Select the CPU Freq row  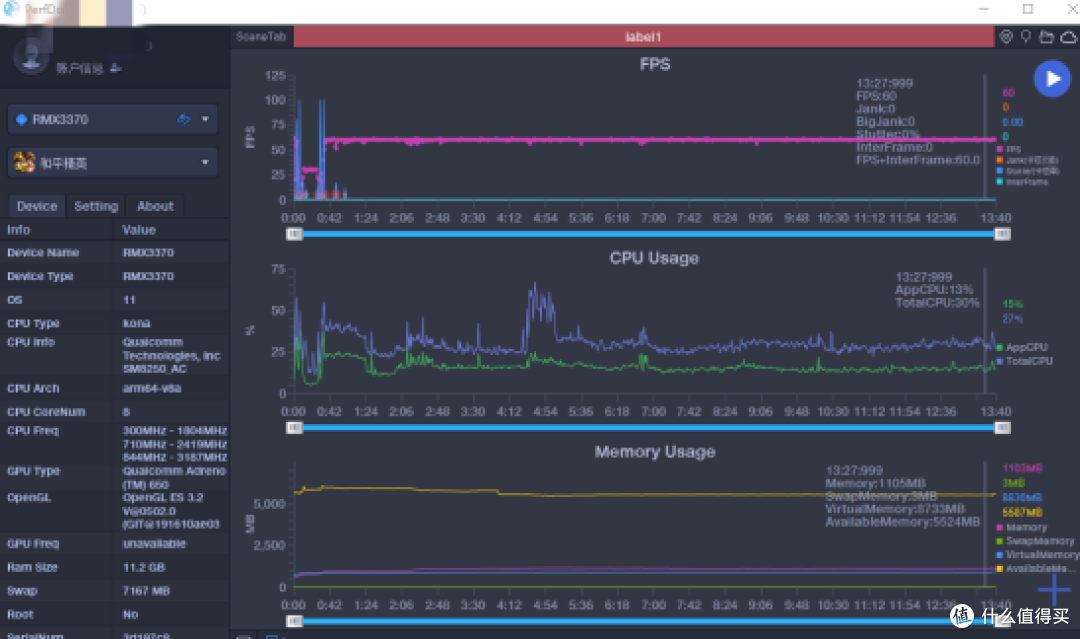coord(114,444)
